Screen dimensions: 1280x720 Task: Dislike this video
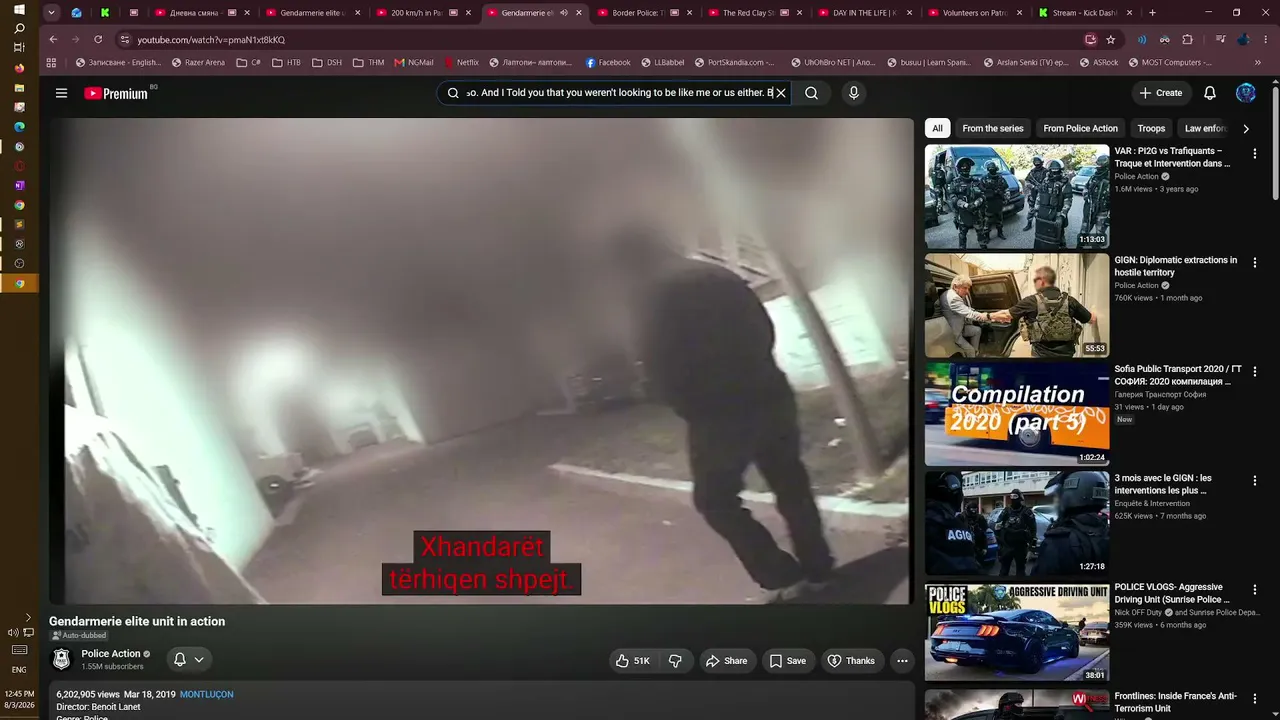[675, 661]
